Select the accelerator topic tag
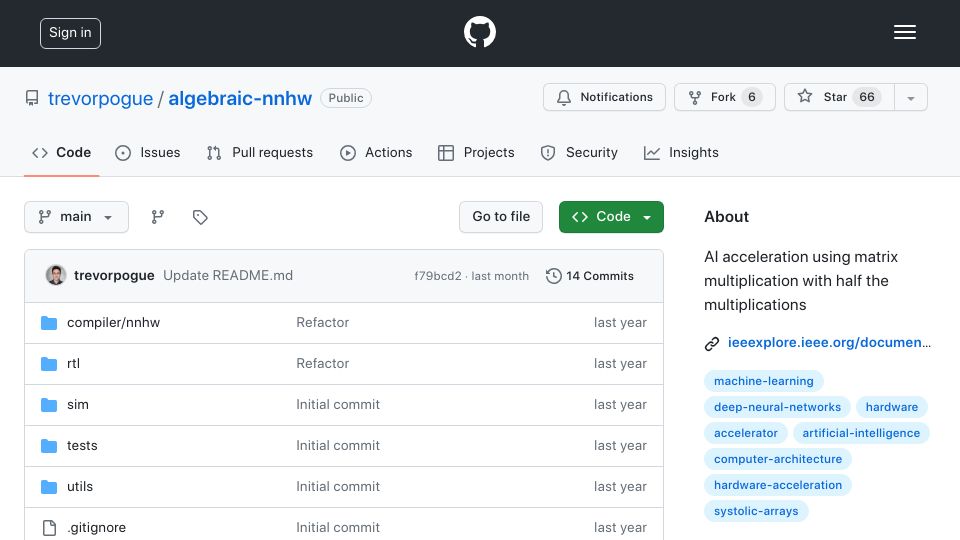Image resolution: width=960 pixels, height=540 pixels. [x=746, y=433]
